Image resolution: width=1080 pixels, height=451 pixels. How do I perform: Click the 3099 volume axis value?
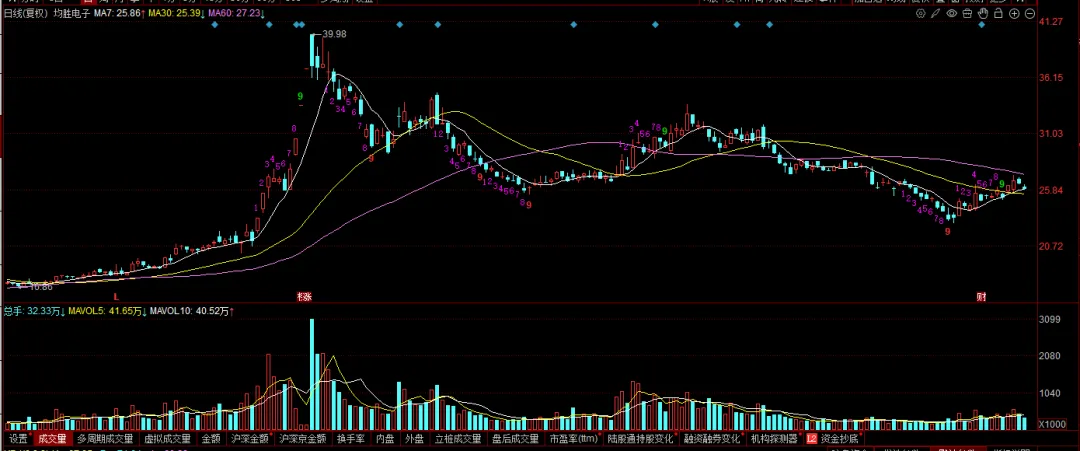click(x=1049, y=320)
